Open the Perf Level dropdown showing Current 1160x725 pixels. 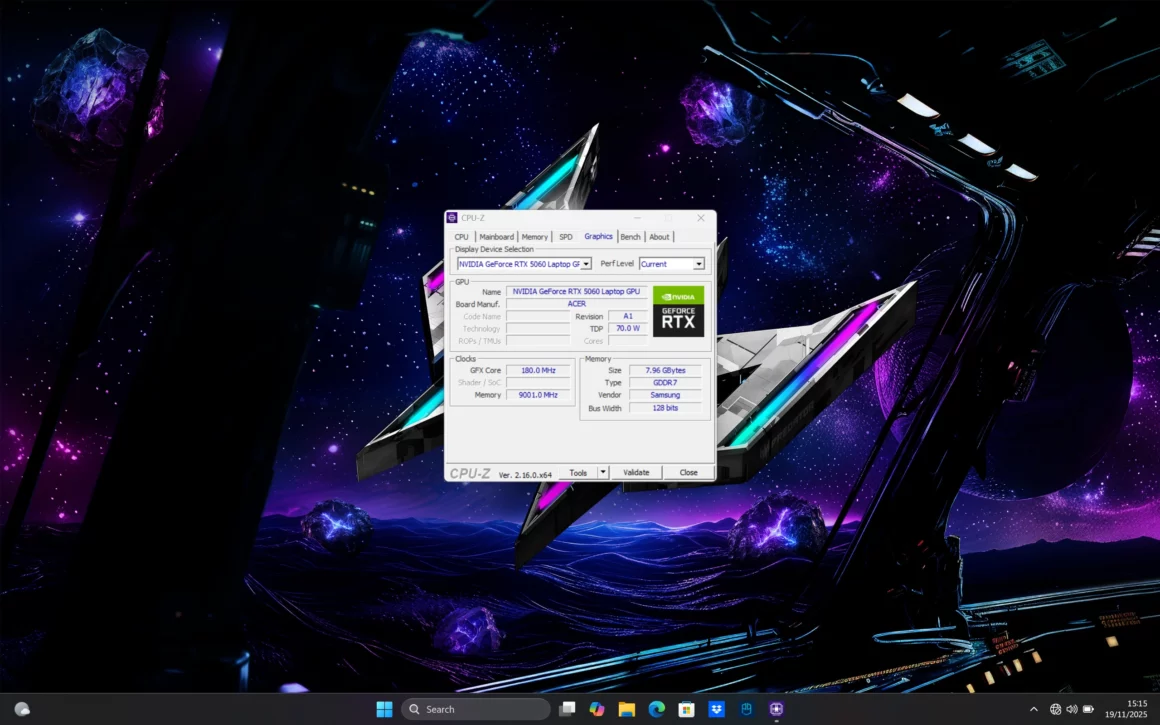tap(700, 263)
